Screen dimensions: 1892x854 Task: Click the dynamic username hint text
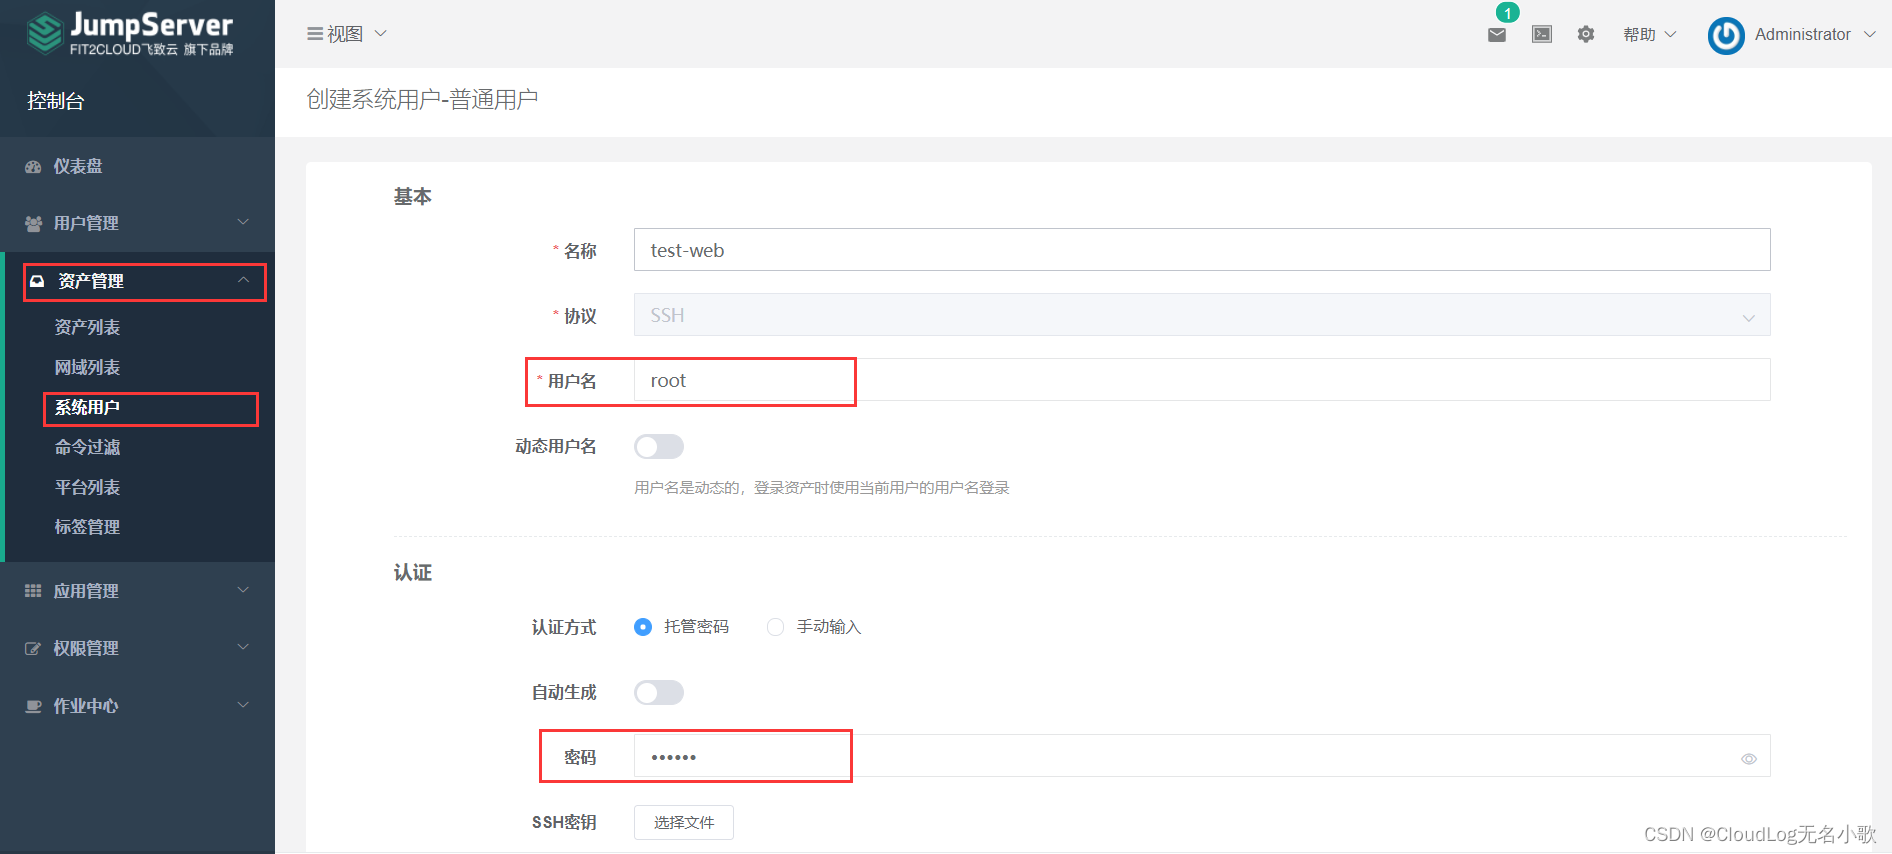tap(822, 488)
